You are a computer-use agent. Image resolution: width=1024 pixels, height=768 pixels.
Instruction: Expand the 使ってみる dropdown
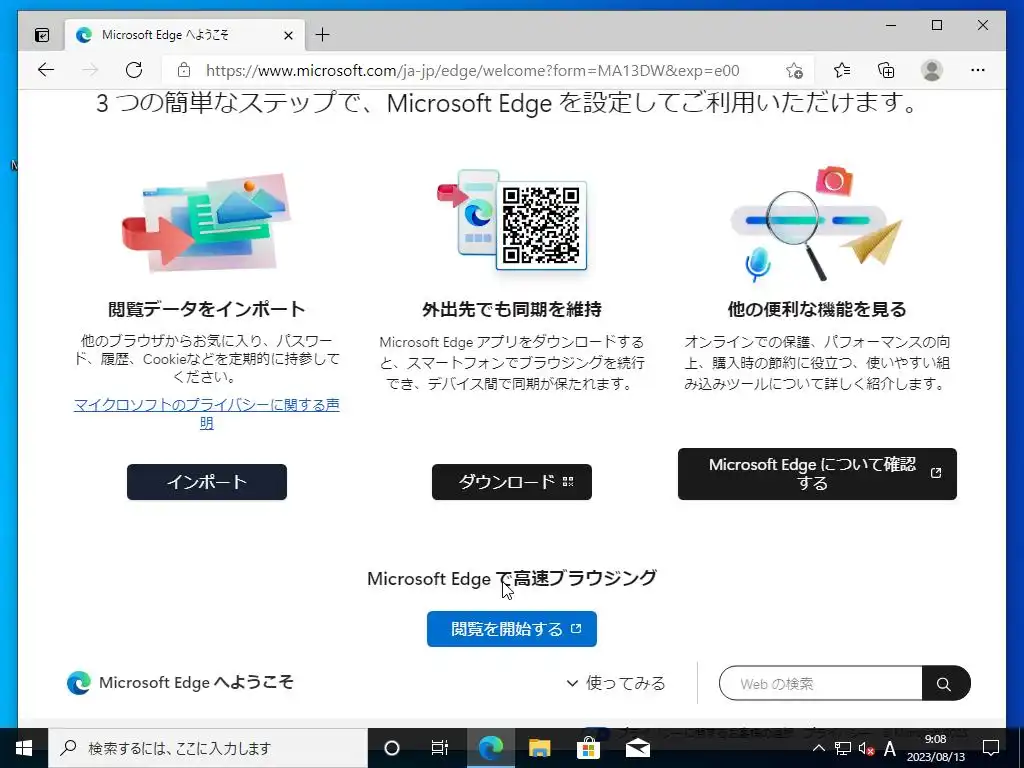pyautogui.click(x=616, y=683)
